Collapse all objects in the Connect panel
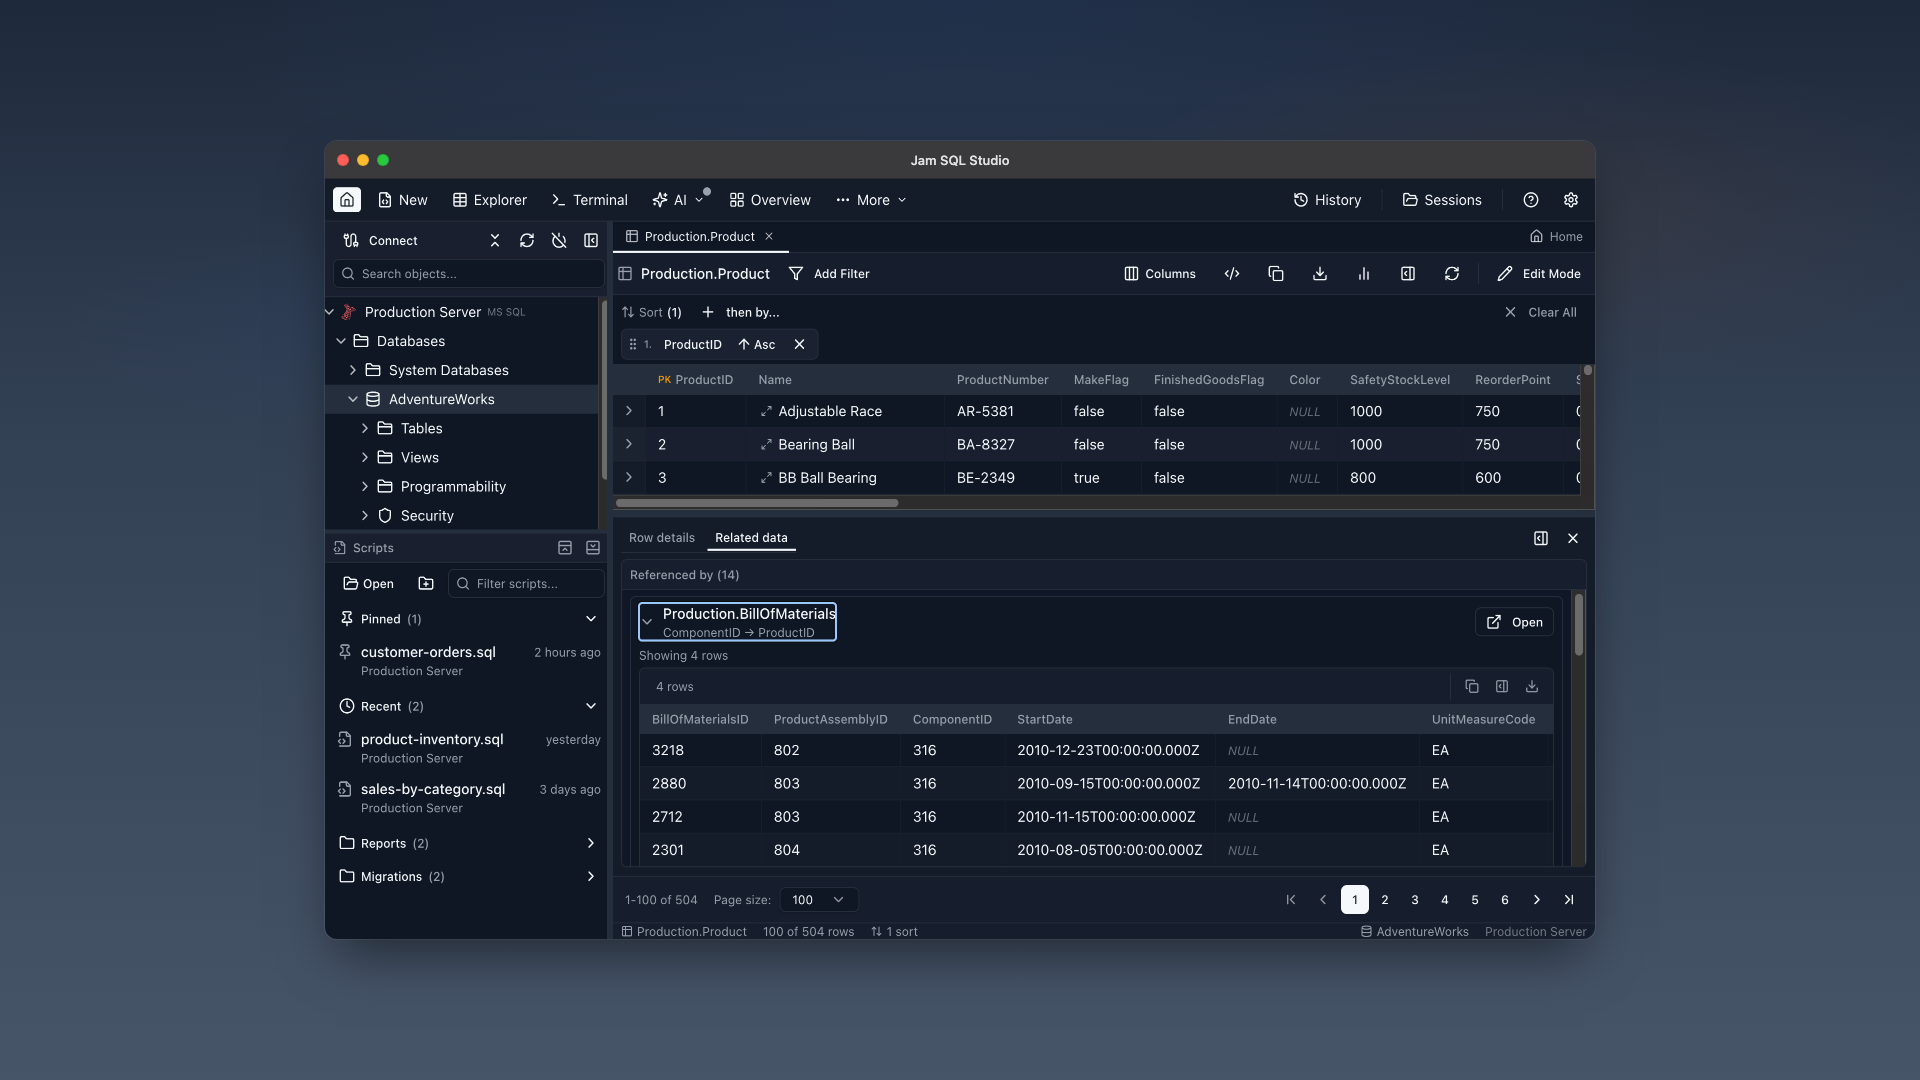This screenshot has height=1080, width=1920. click(x=494, y=240)
